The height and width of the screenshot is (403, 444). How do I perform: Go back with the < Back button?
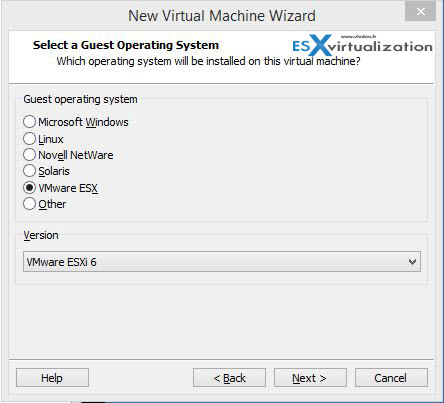coord(229,378)
